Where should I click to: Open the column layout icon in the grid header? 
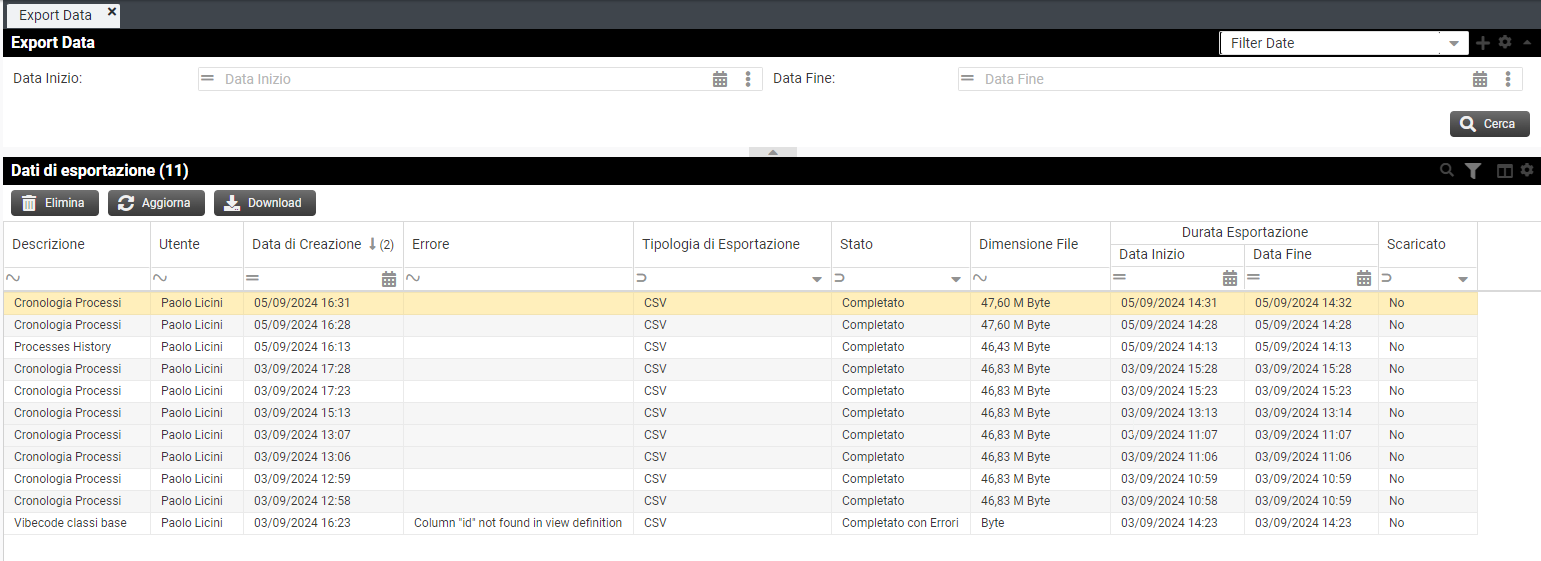1504,171
